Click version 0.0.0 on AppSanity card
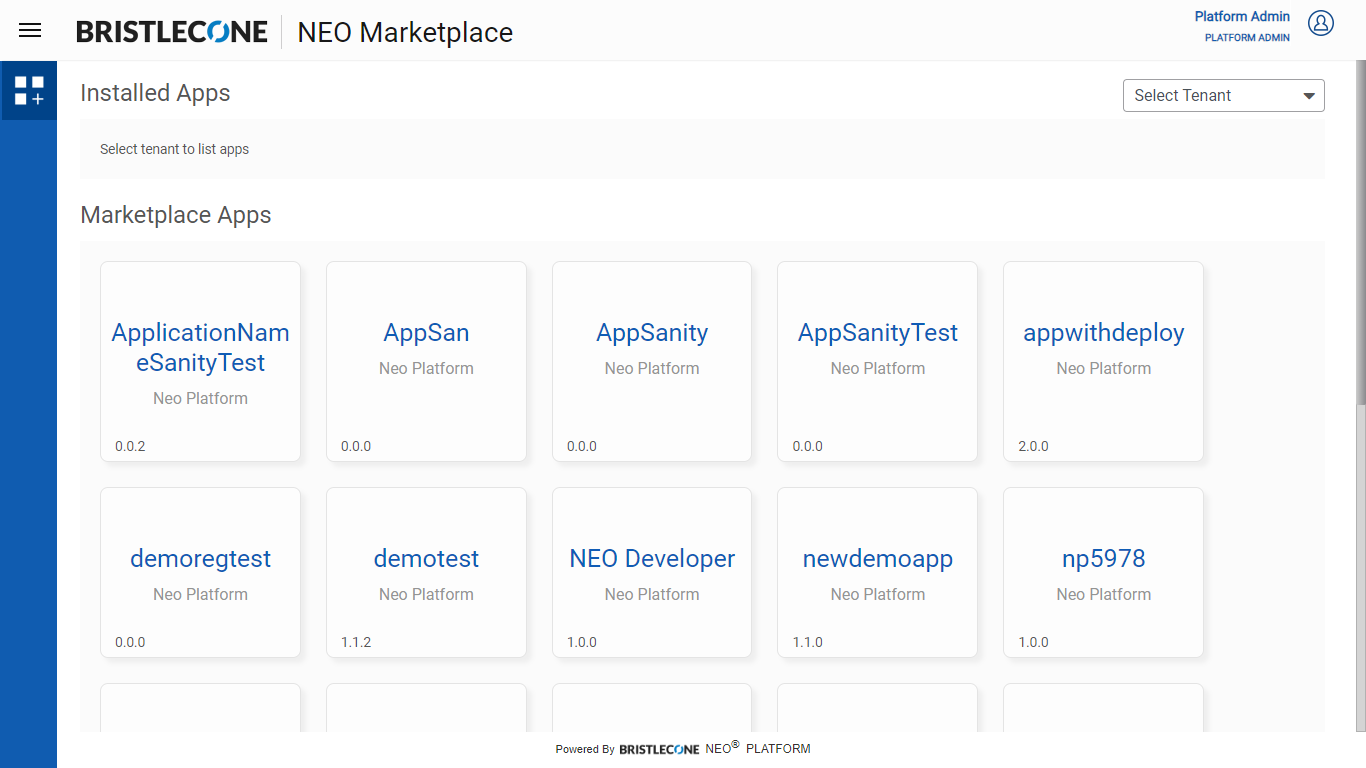 pyautogui.click(x=582, y=446)
